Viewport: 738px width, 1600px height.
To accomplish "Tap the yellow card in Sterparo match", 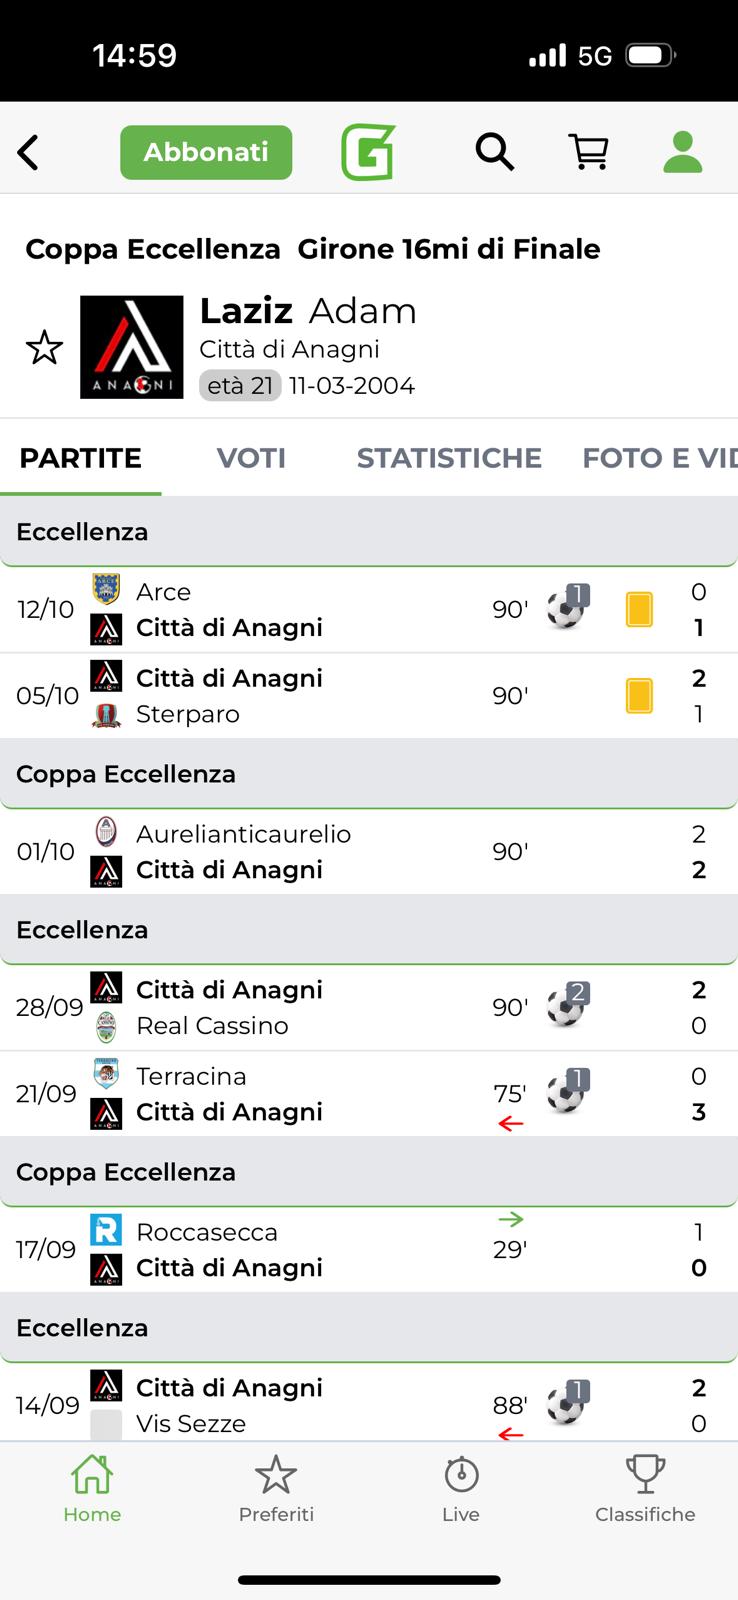I will [639, 696].
